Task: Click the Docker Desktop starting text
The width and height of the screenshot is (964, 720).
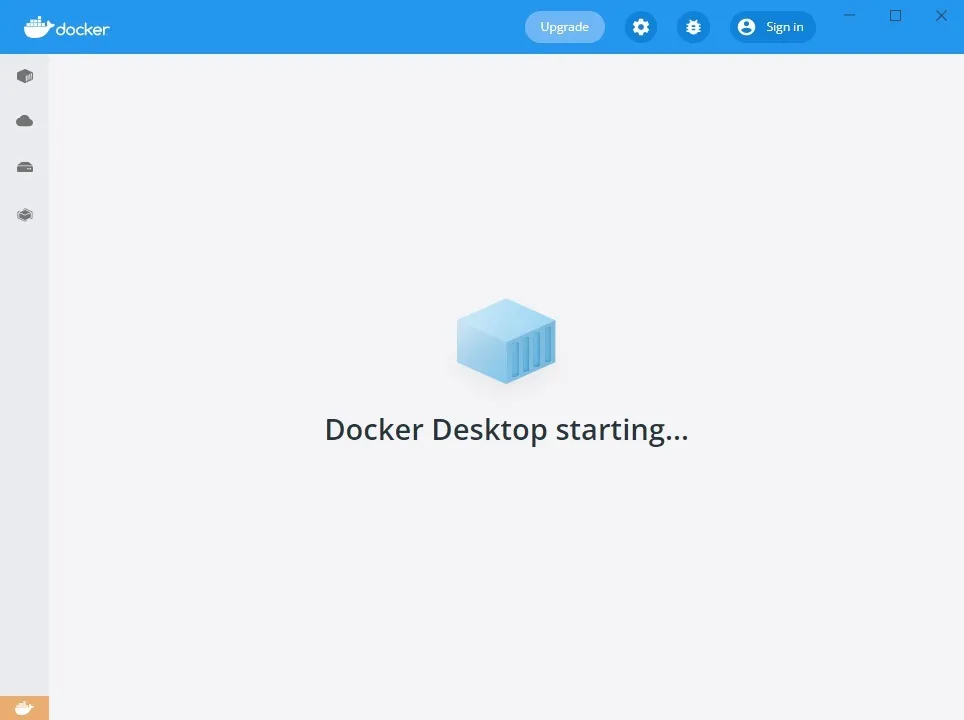Action: tap(506, 430)
